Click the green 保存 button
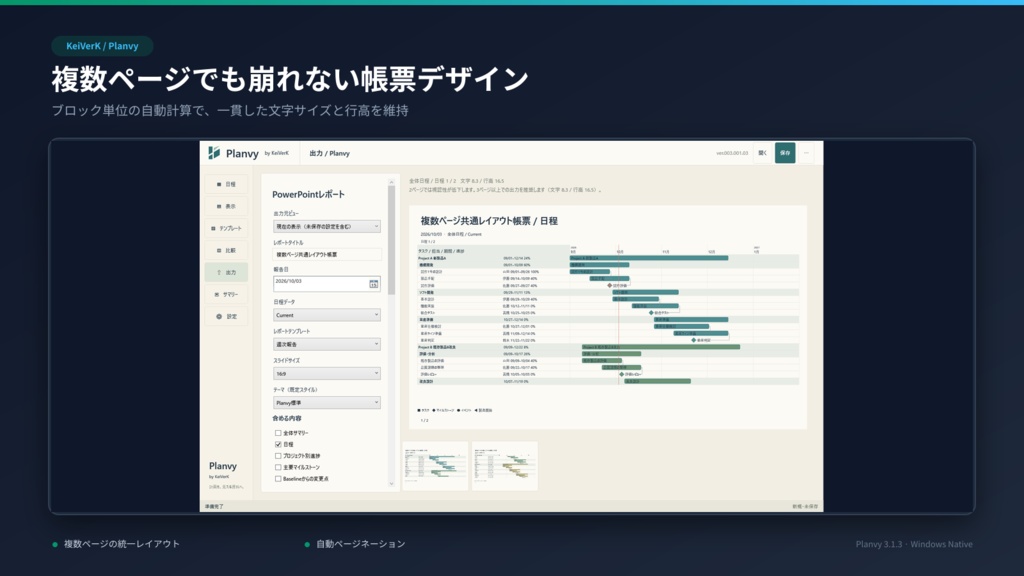The image size is (1024, 576). tap(785, 153)
